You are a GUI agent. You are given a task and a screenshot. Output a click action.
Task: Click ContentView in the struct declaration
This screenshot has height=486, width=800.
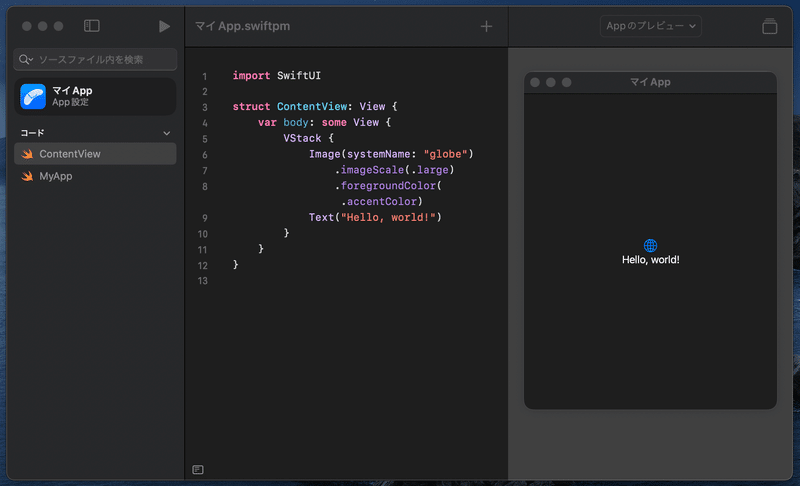(x=312, y=107)
